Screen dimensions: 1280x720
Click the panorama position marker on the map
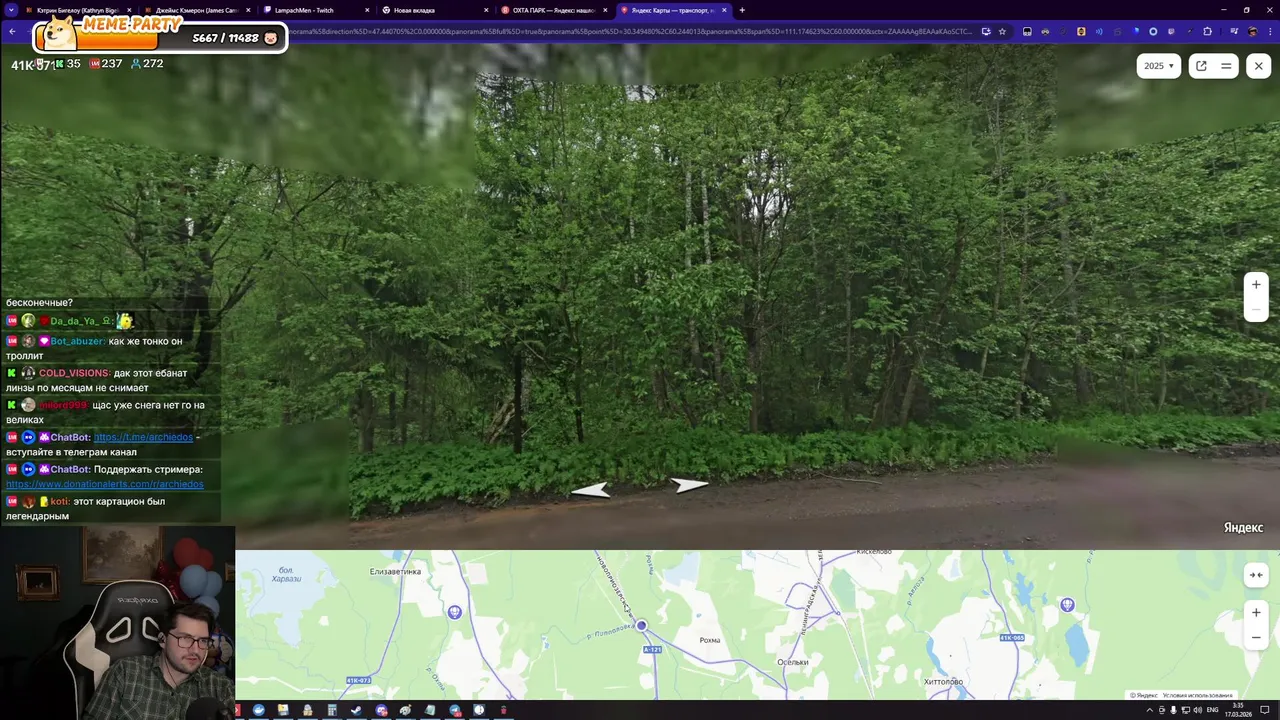641,625
